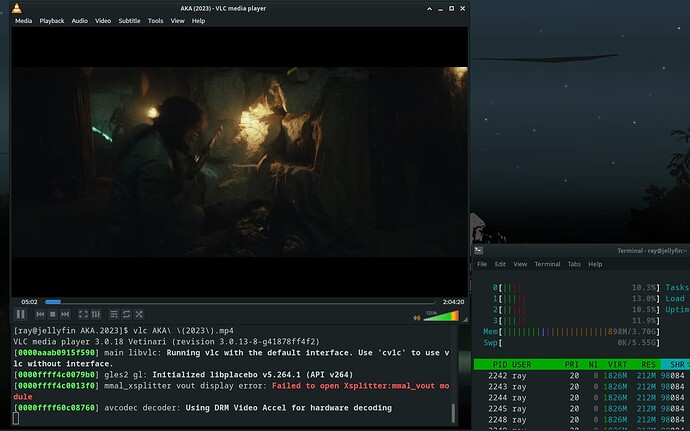The width and height of the screenshot is (690, 431).
Task: Click htop Tasks label
Action: [x=677, y=287]
